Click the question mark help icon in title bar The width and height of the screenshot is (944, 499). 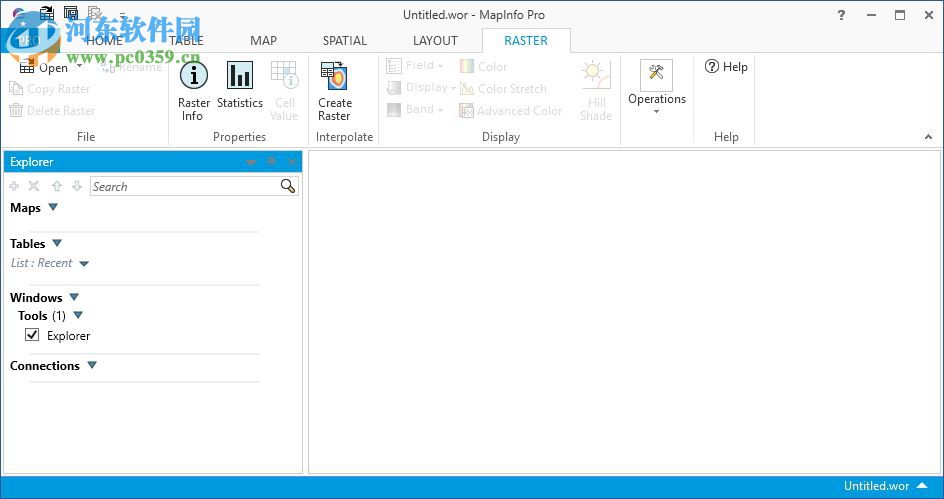click(x=841, y=16)
